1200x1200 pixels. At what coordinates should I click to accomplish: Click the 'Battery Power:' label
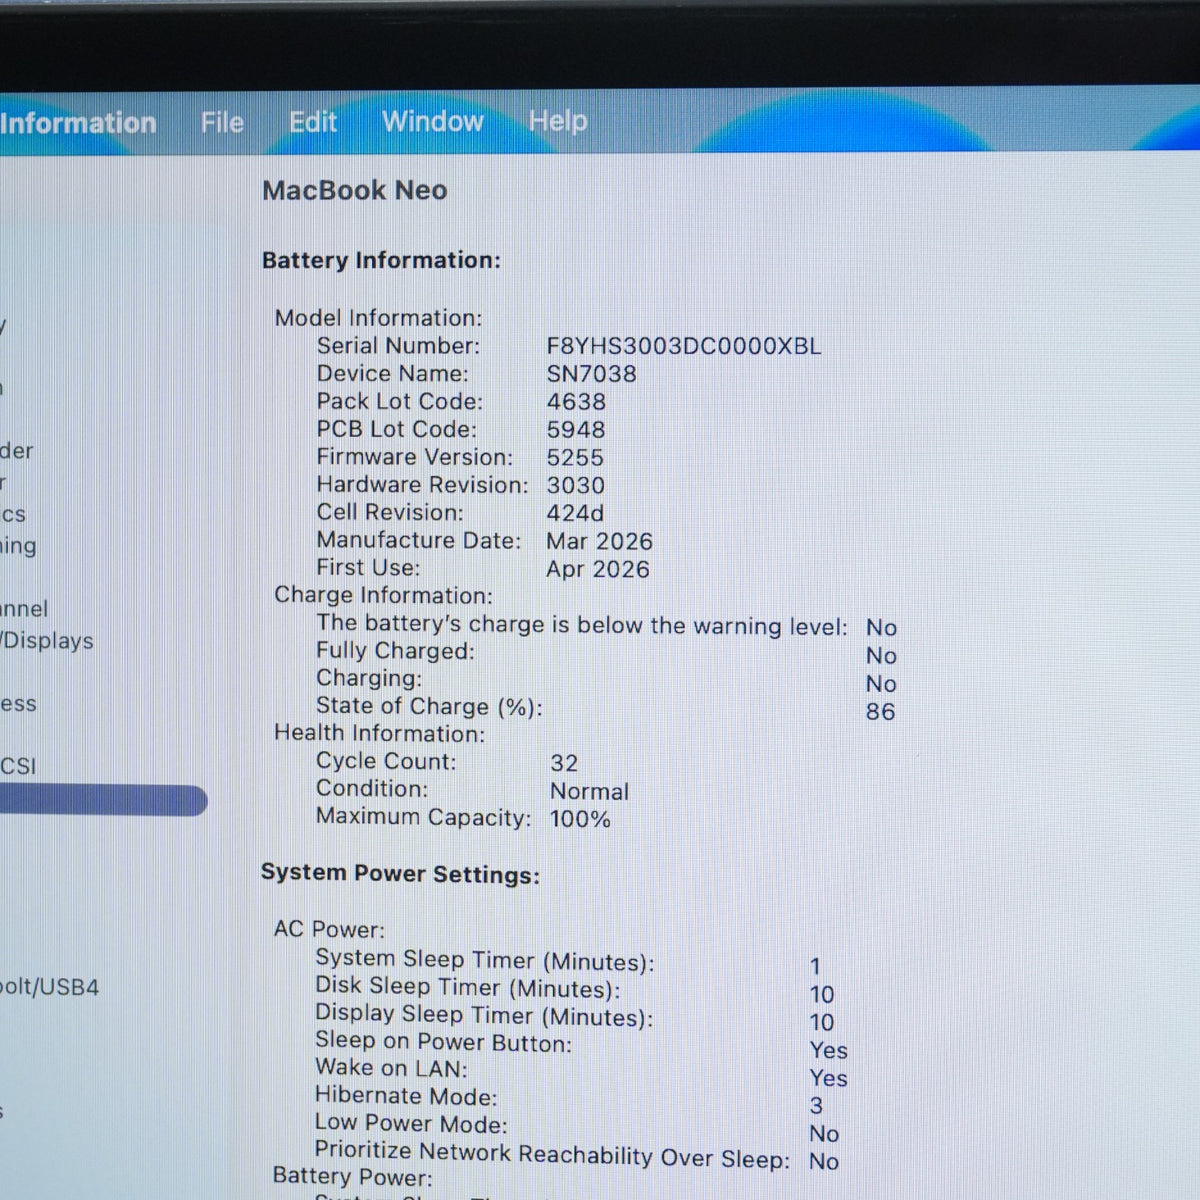click(x=352, y=1177)
